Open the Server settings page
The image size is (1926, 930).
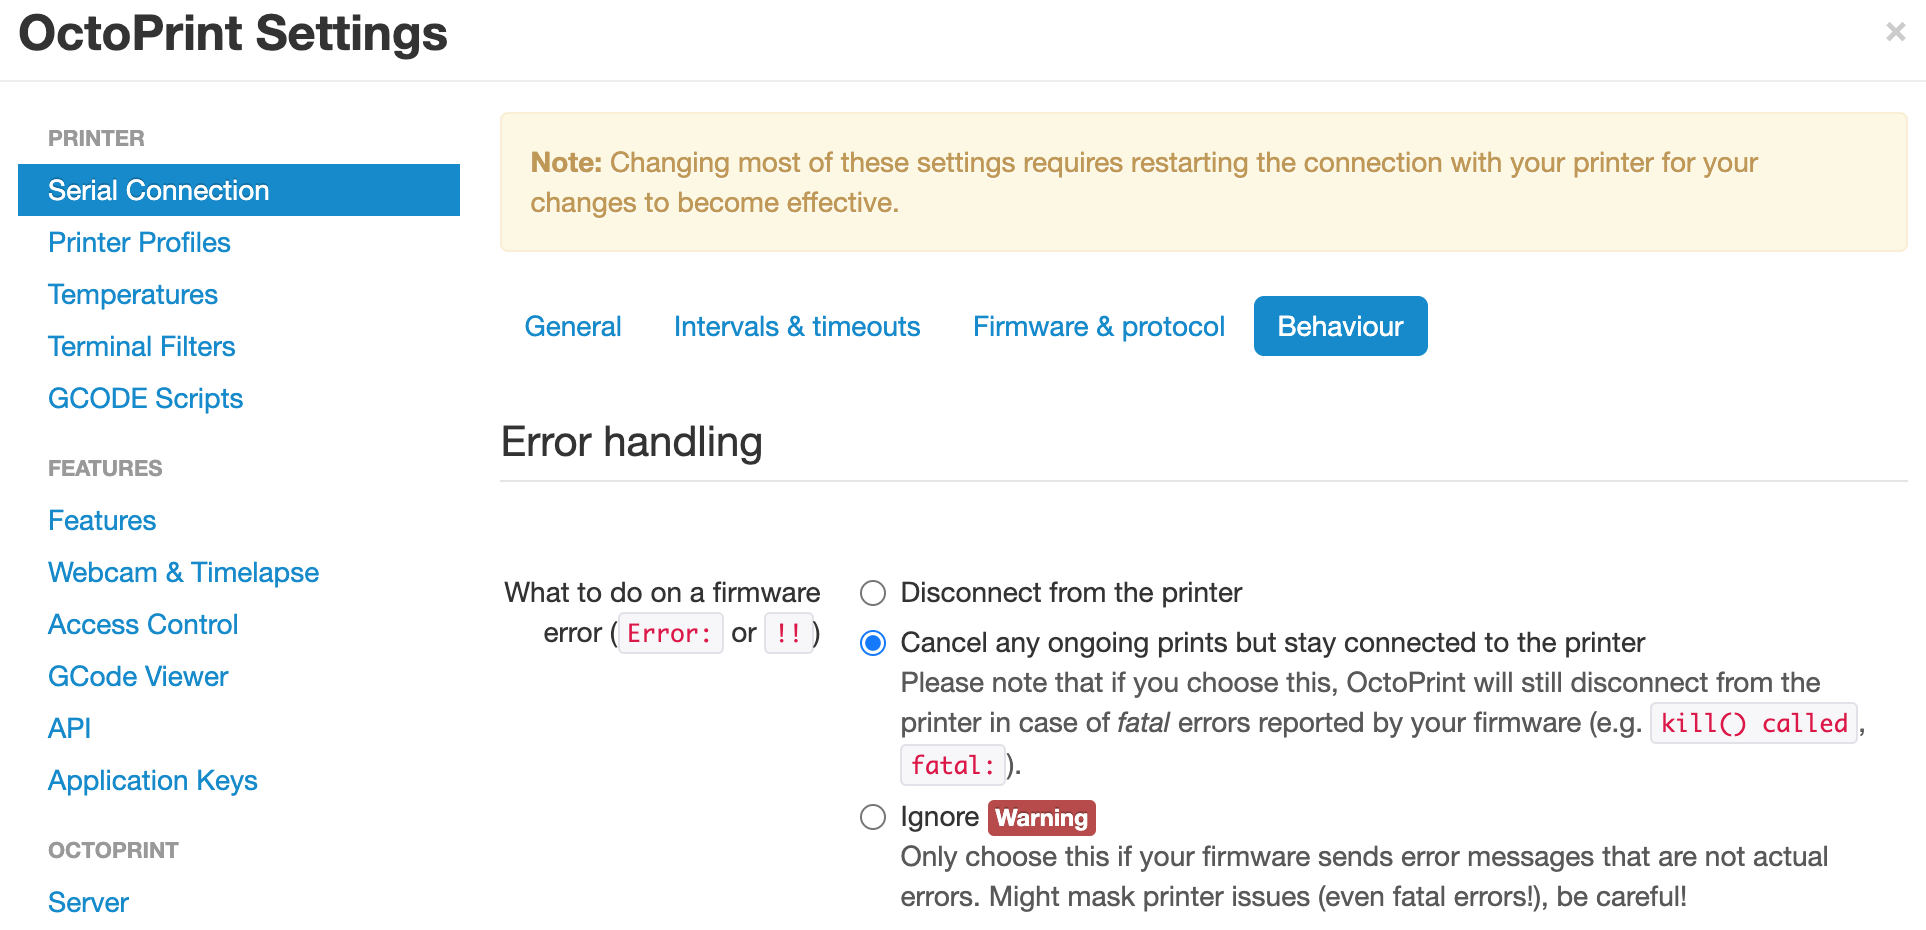tap(88, 902)
